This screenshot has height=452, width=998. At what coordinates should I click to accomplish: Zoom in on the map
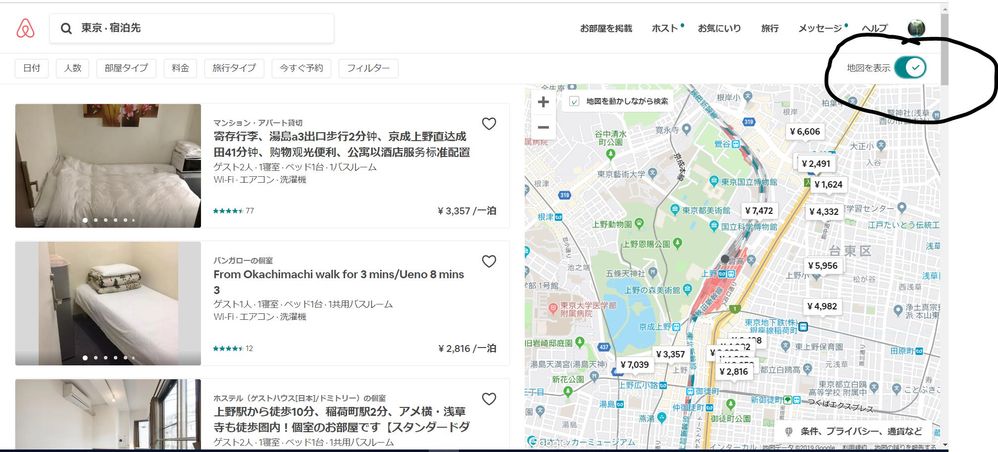[x=543, y=102]
